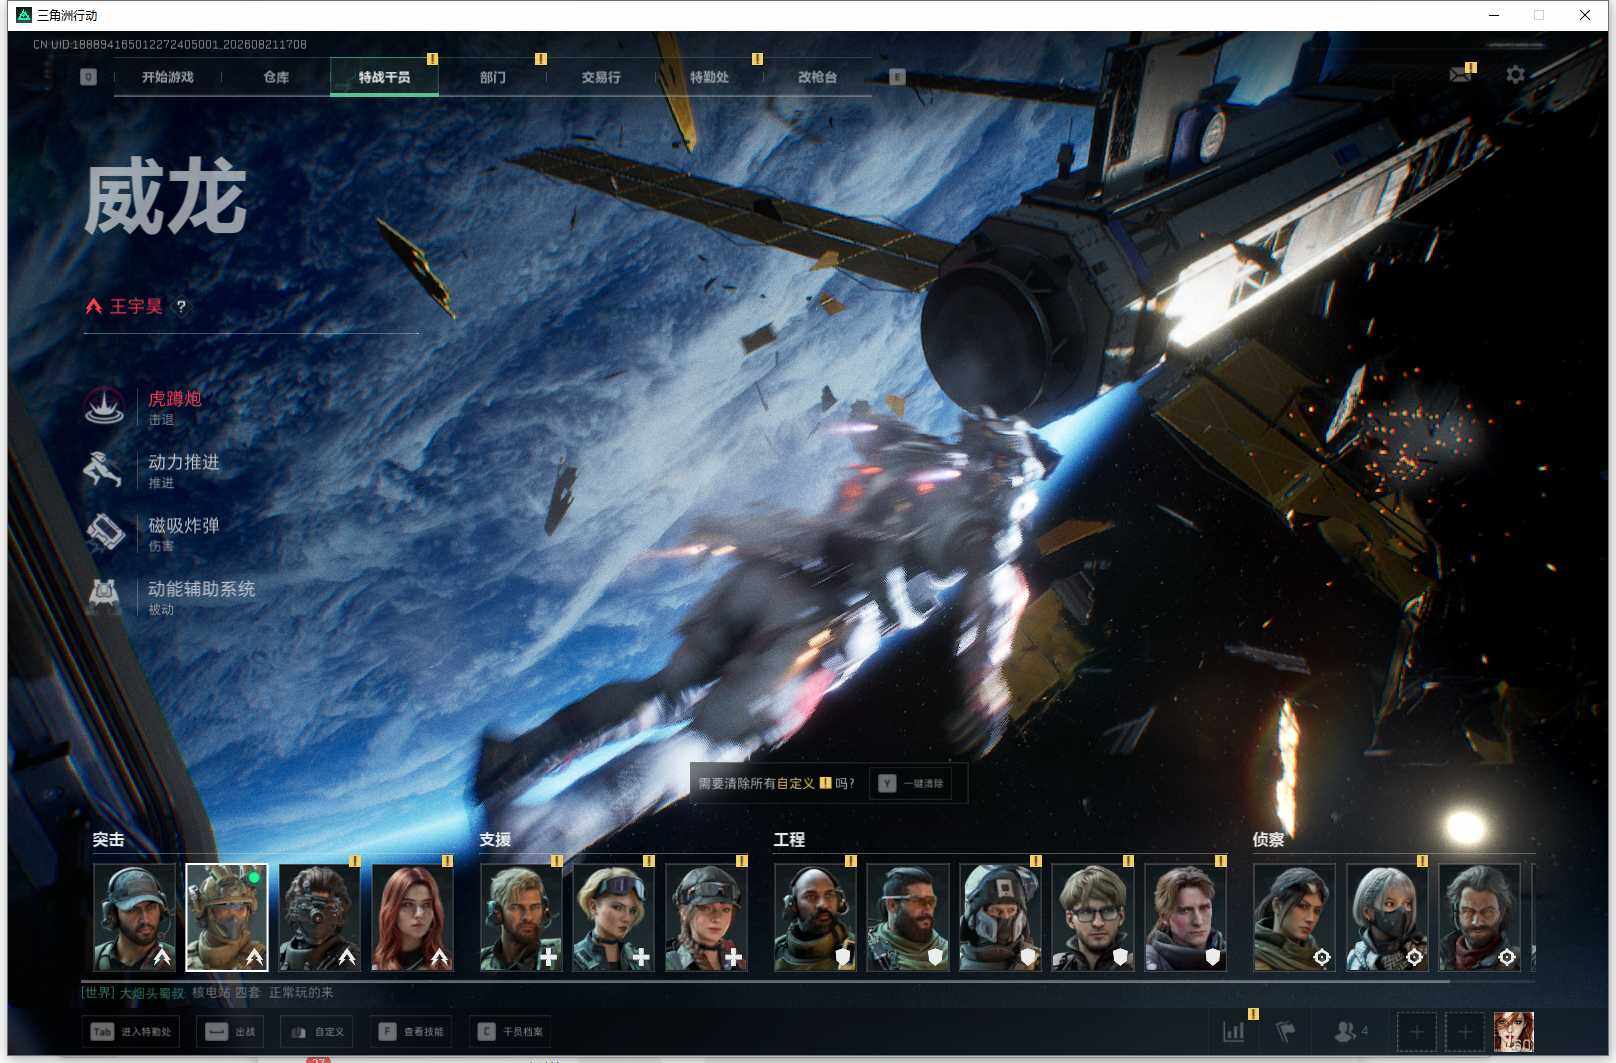This screenshot has height=1063, width=1616.
Task: Select the brown-haired engineer in grey collar
Action: pyautogui.click(x=1185, y=917)
